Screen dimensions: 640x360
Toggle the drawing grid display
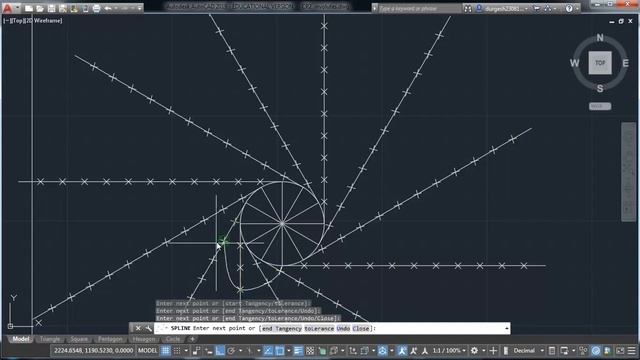coord(165,351)
